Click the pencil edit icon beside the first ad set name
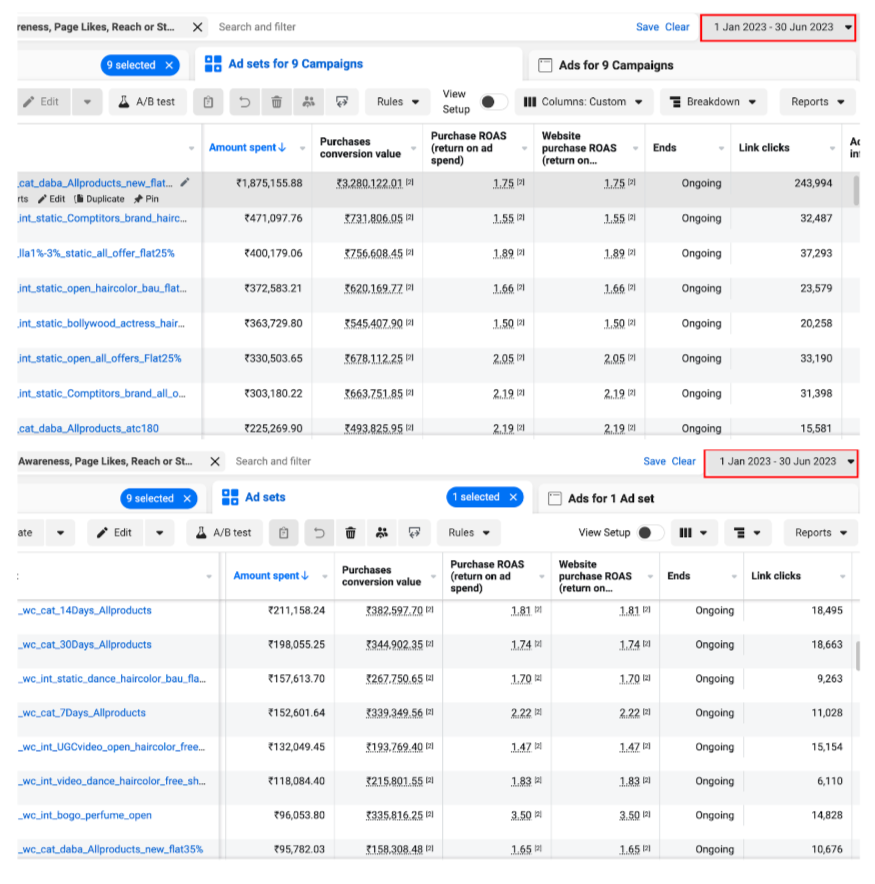Image resolution: width=875 pixels, height=884 pixels. click(184, 183)
